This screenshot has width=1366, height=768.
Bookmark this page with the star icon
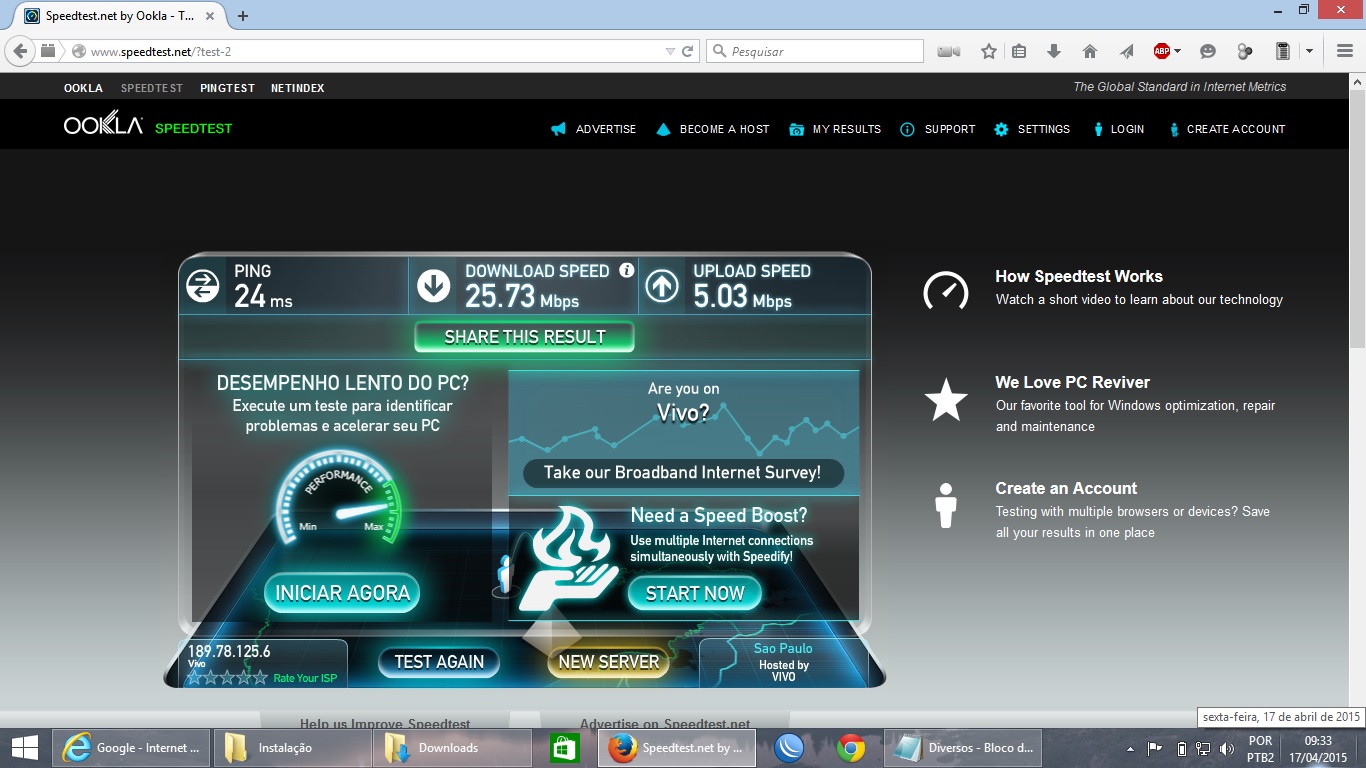coord(989,51)
